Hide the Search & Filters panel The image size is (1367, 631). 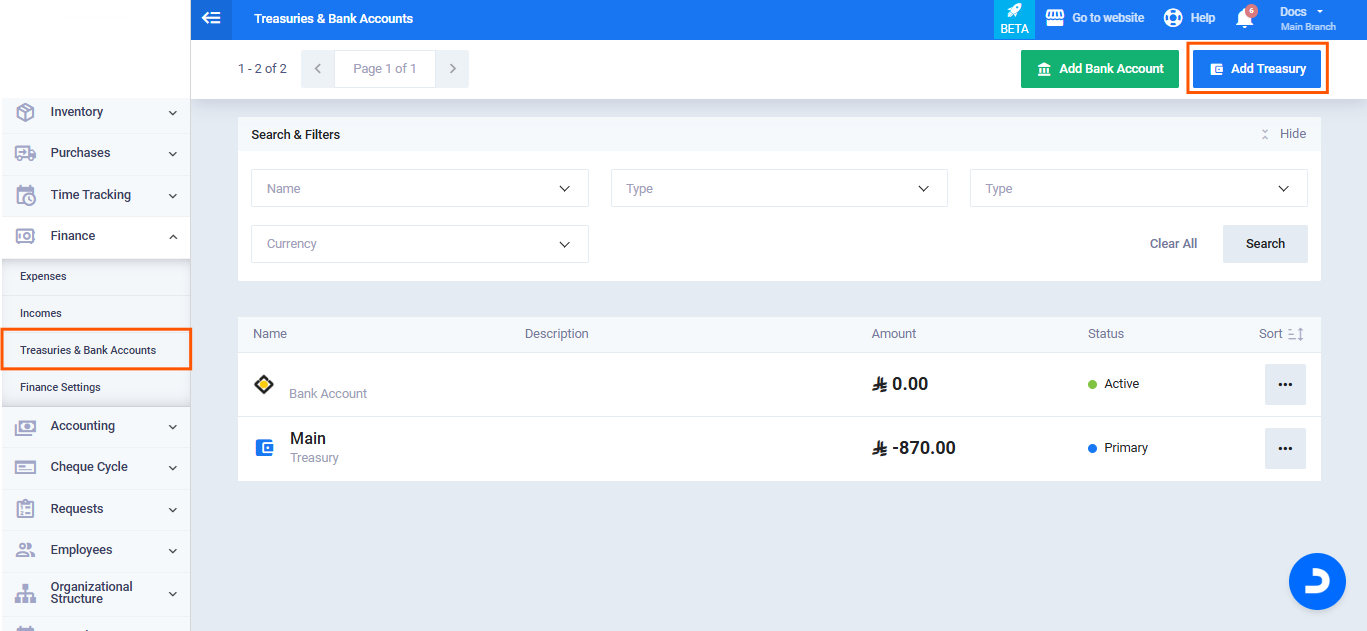pyautogui.click(x=1283, y=134)
